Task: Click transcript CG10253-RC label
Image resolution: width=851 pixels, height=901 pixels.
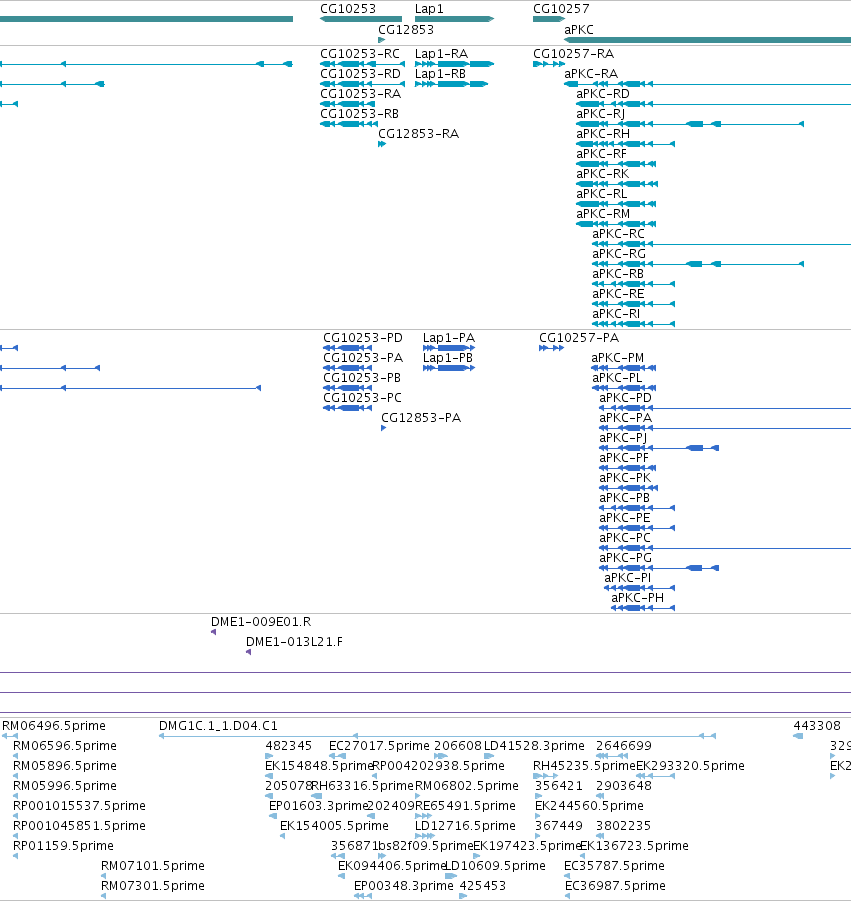Action: 360,53
